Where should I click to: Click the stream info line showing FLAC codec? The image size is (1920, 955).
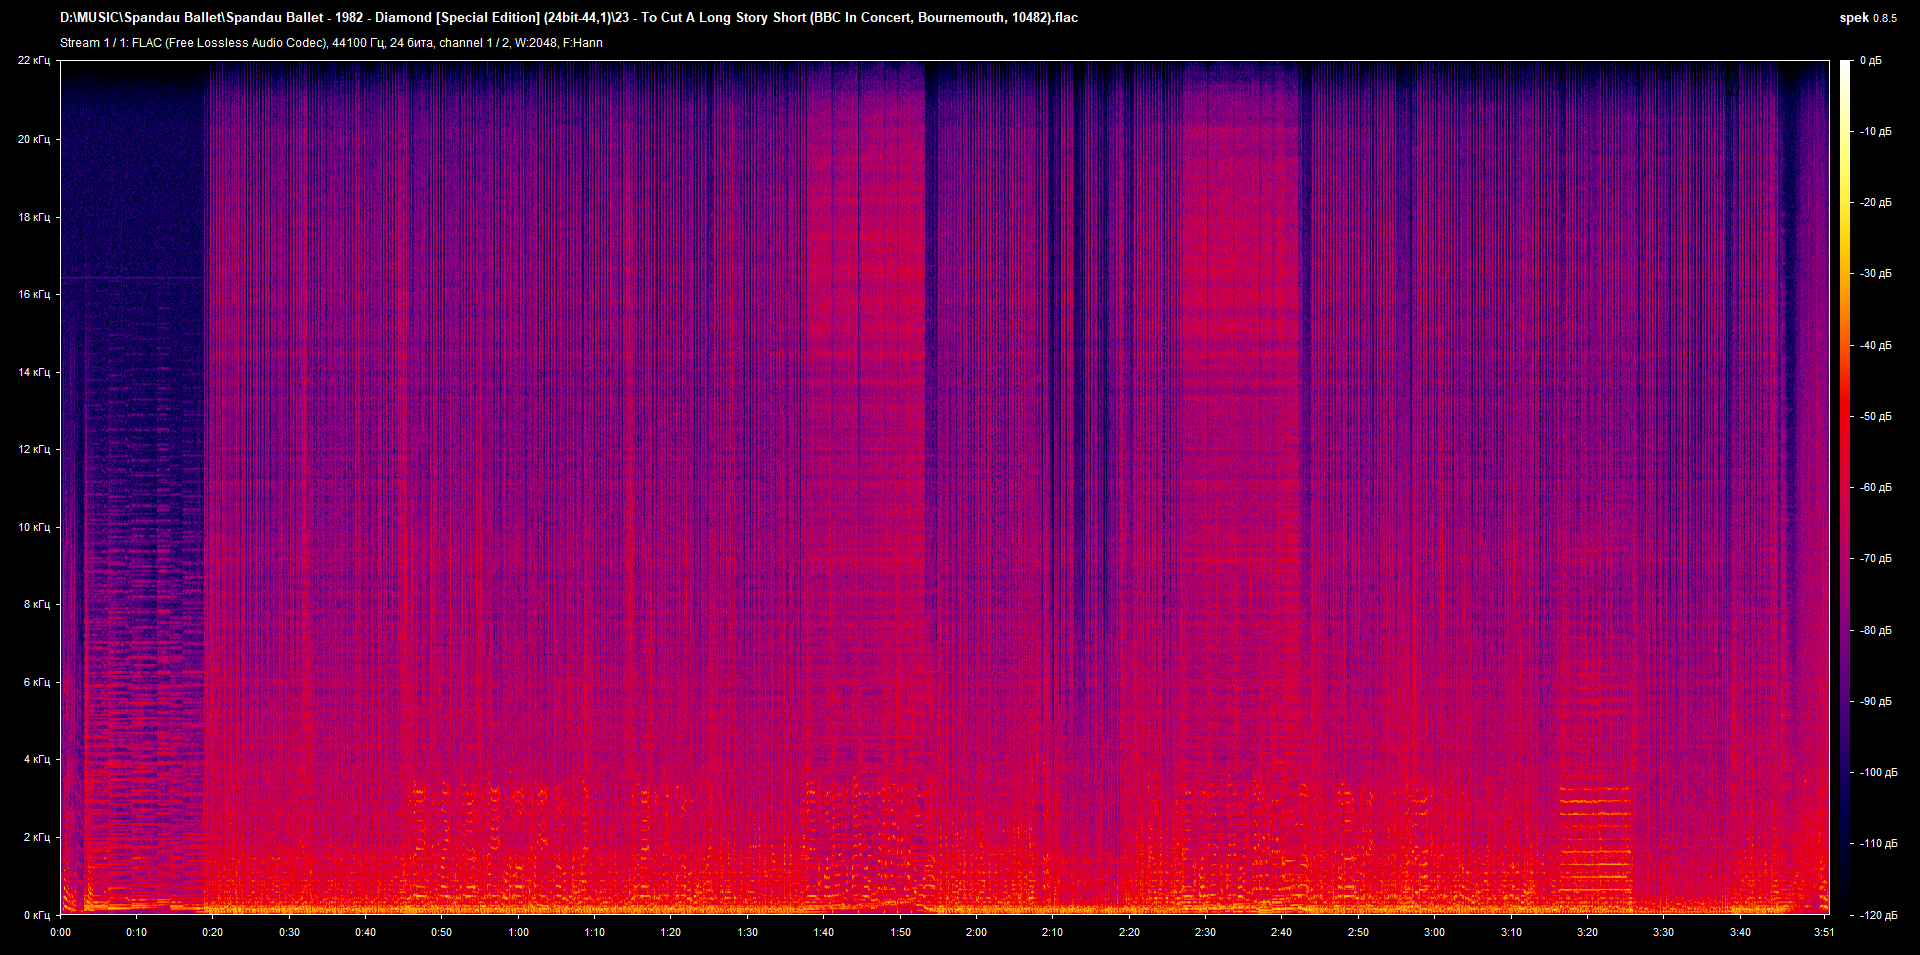331,43
